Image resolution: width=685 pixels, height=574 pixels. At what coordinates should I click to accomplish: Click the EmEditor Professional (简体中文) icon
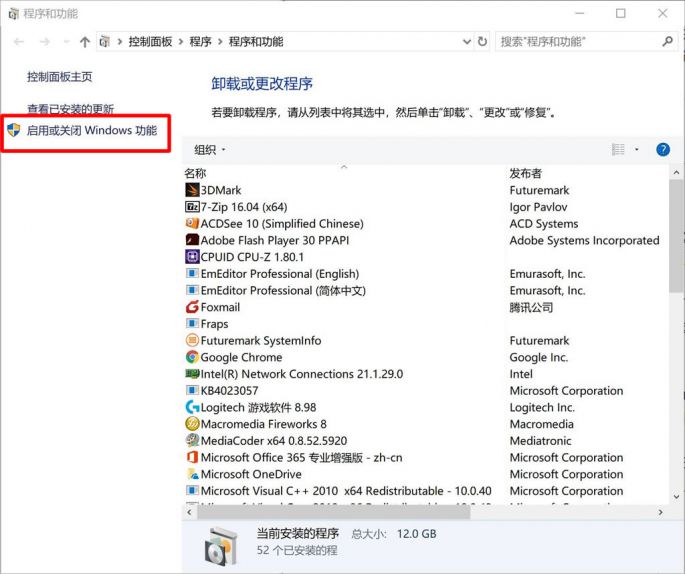[192, 290]
